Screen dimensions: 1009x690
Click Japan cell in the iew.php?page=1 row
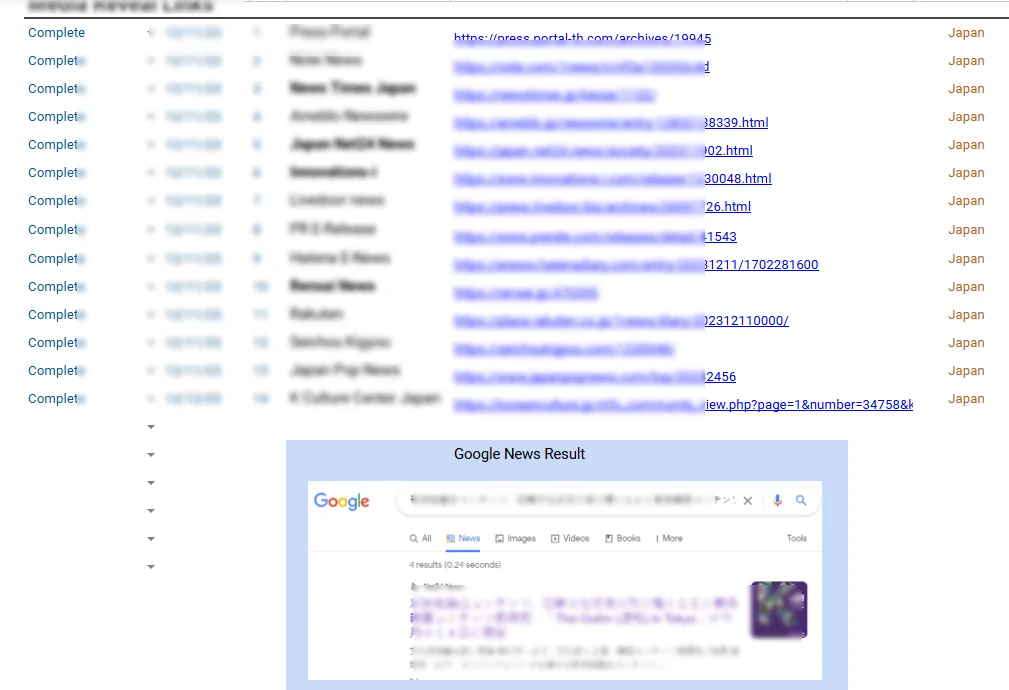pos(966,398)
